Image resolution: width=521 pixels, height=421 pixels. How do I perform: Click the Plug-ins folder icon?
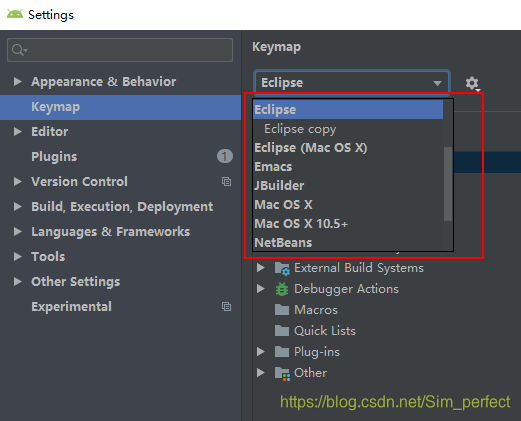pyautogui.click(x=282, y=352)
